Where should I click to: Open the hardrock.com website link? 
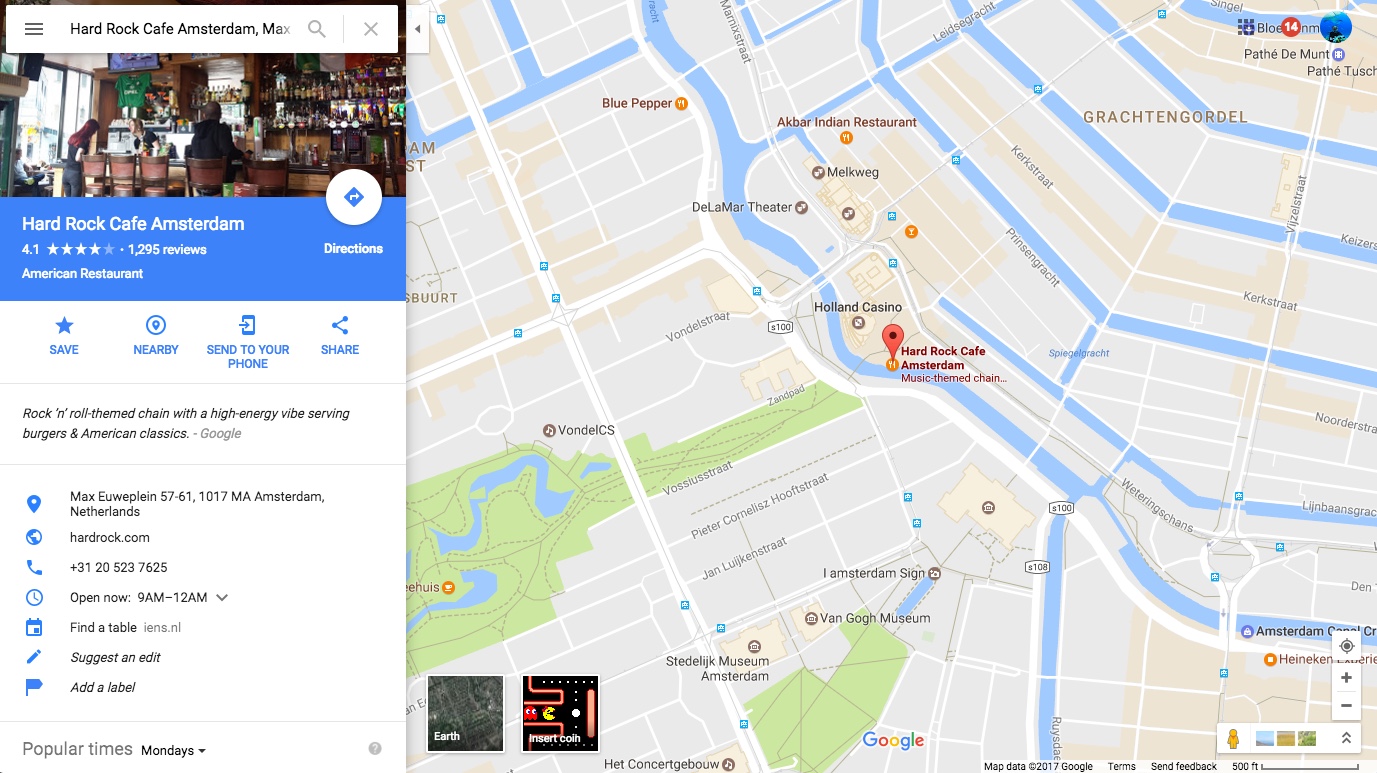click(110, 538)
